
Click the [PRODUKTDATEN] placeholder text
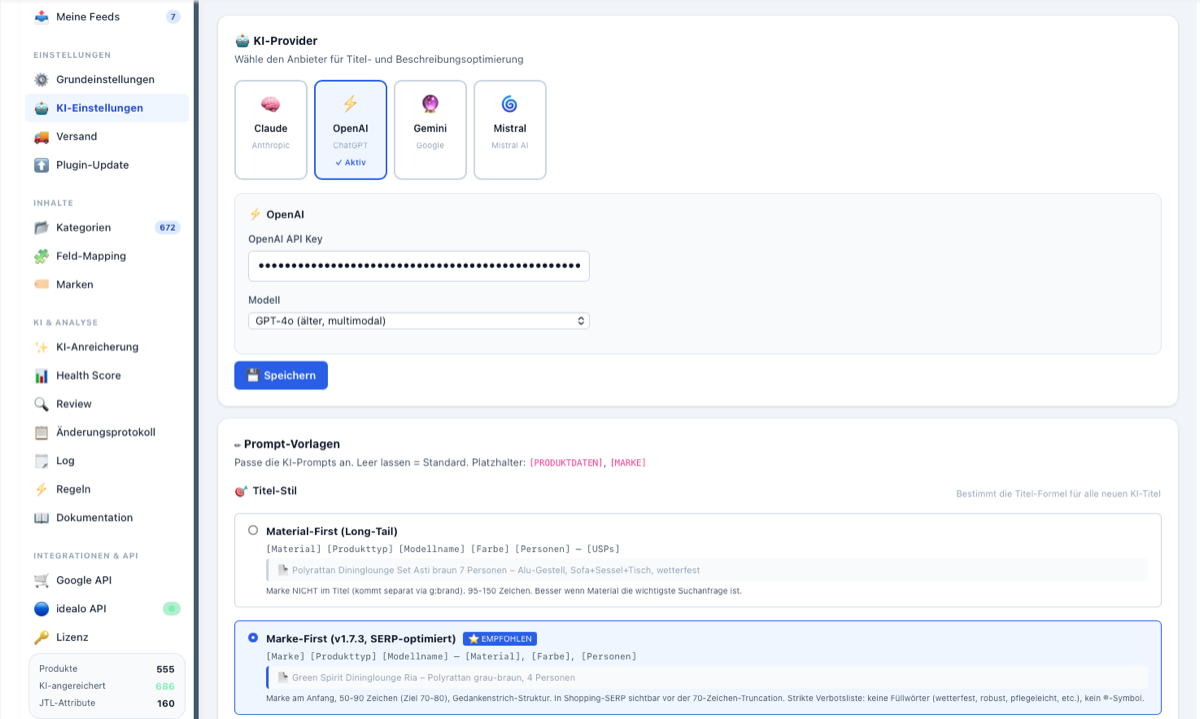pos(566,462)
